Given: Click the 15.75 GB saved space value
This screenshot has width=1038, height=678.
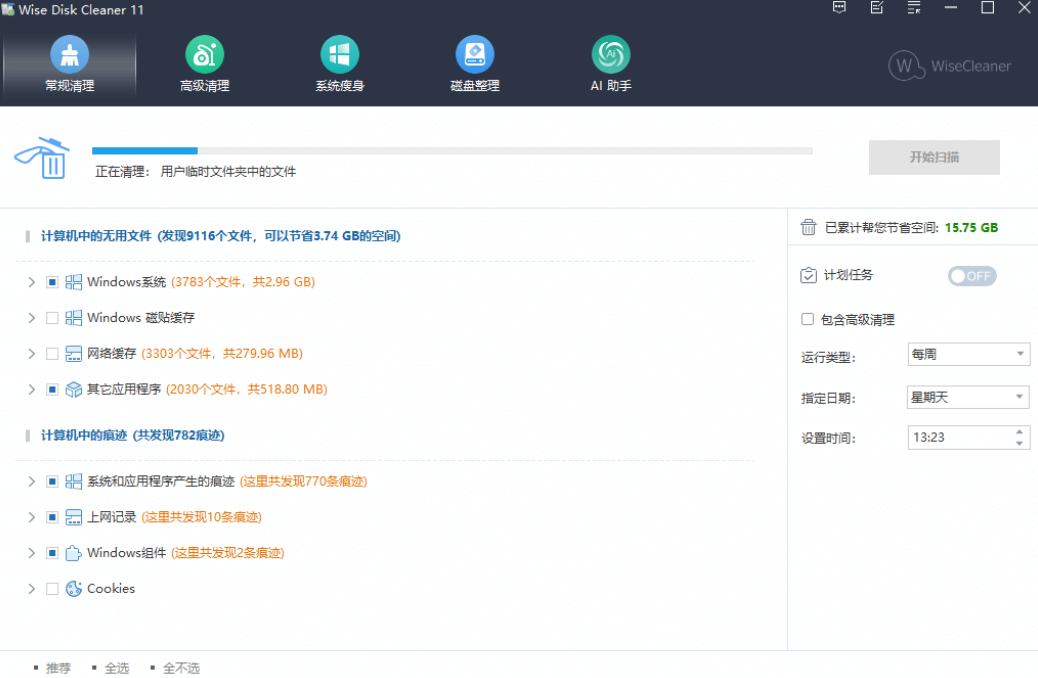Looking at the screenshot, I should tap(971, 228).
